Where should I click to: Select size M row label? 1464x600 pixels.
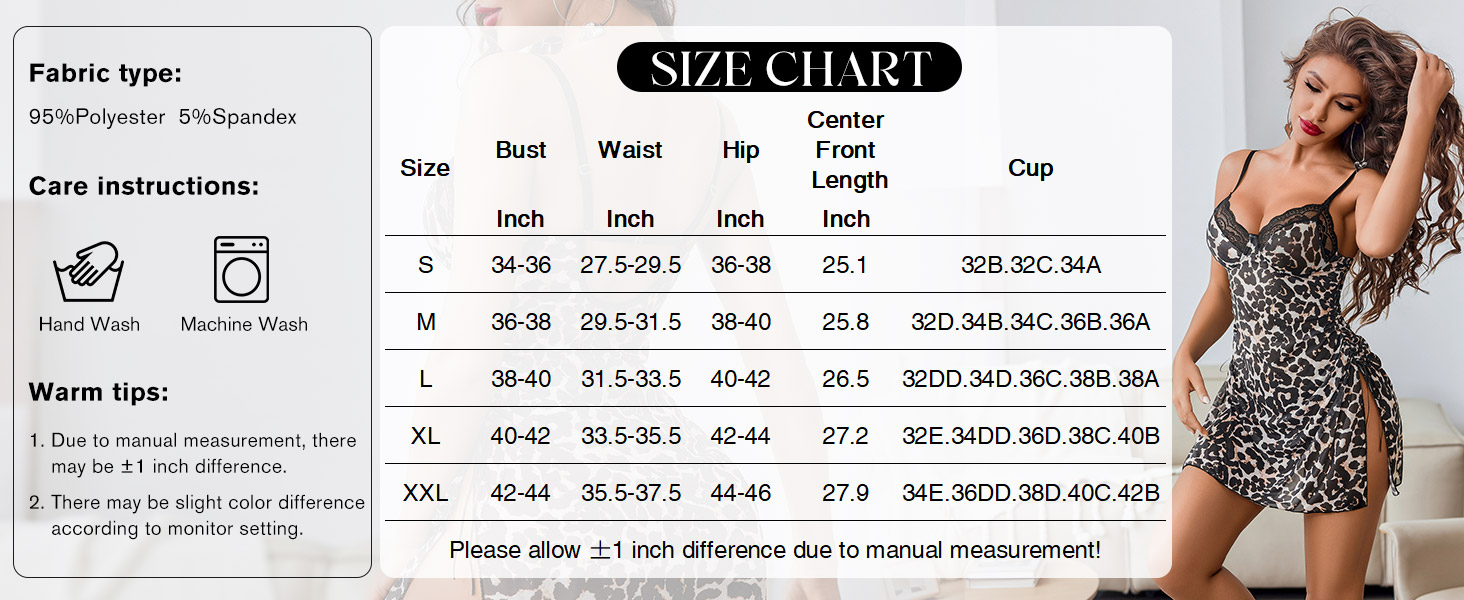426,322
